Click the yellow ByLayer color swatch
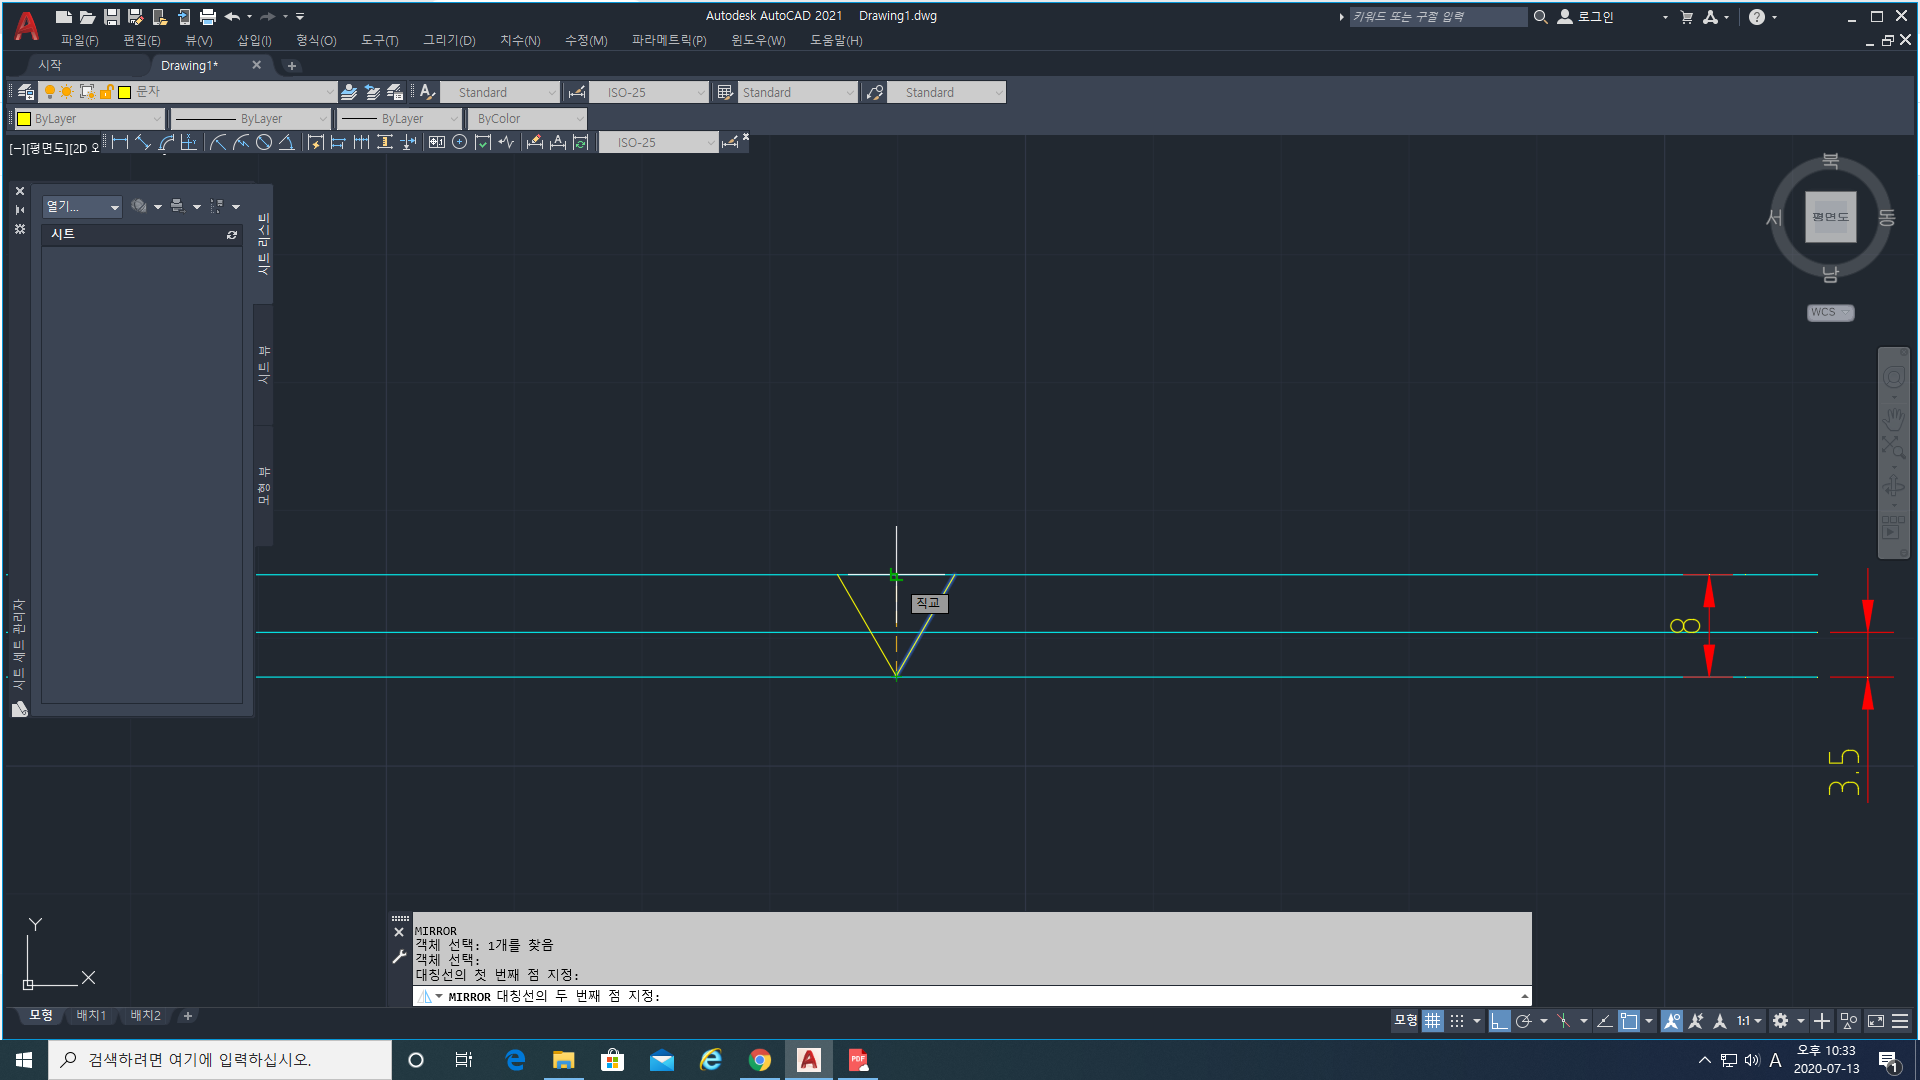This screenshot has width=1920, height=1080. point(24,119)
